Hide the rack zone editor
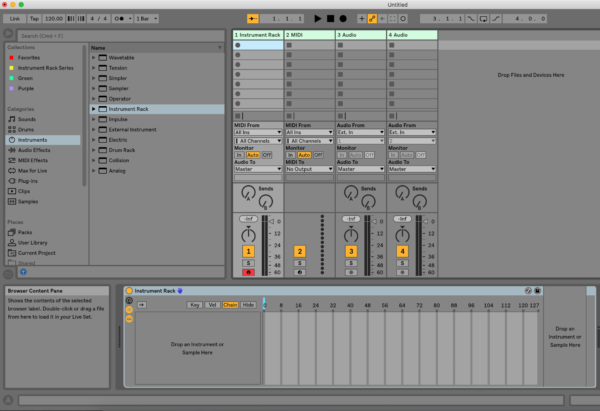 [248, 305]
